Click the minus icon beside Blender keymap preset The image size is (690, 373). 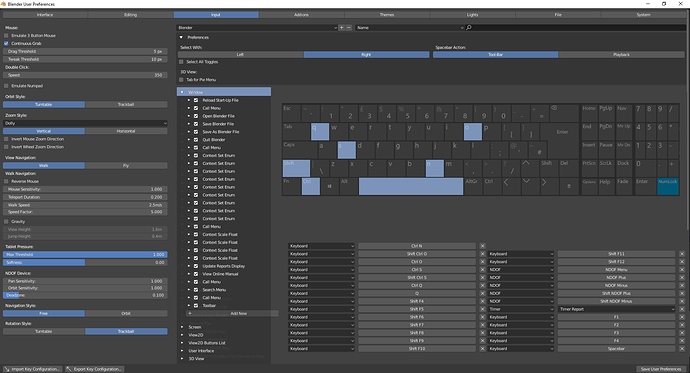(349, 27)
